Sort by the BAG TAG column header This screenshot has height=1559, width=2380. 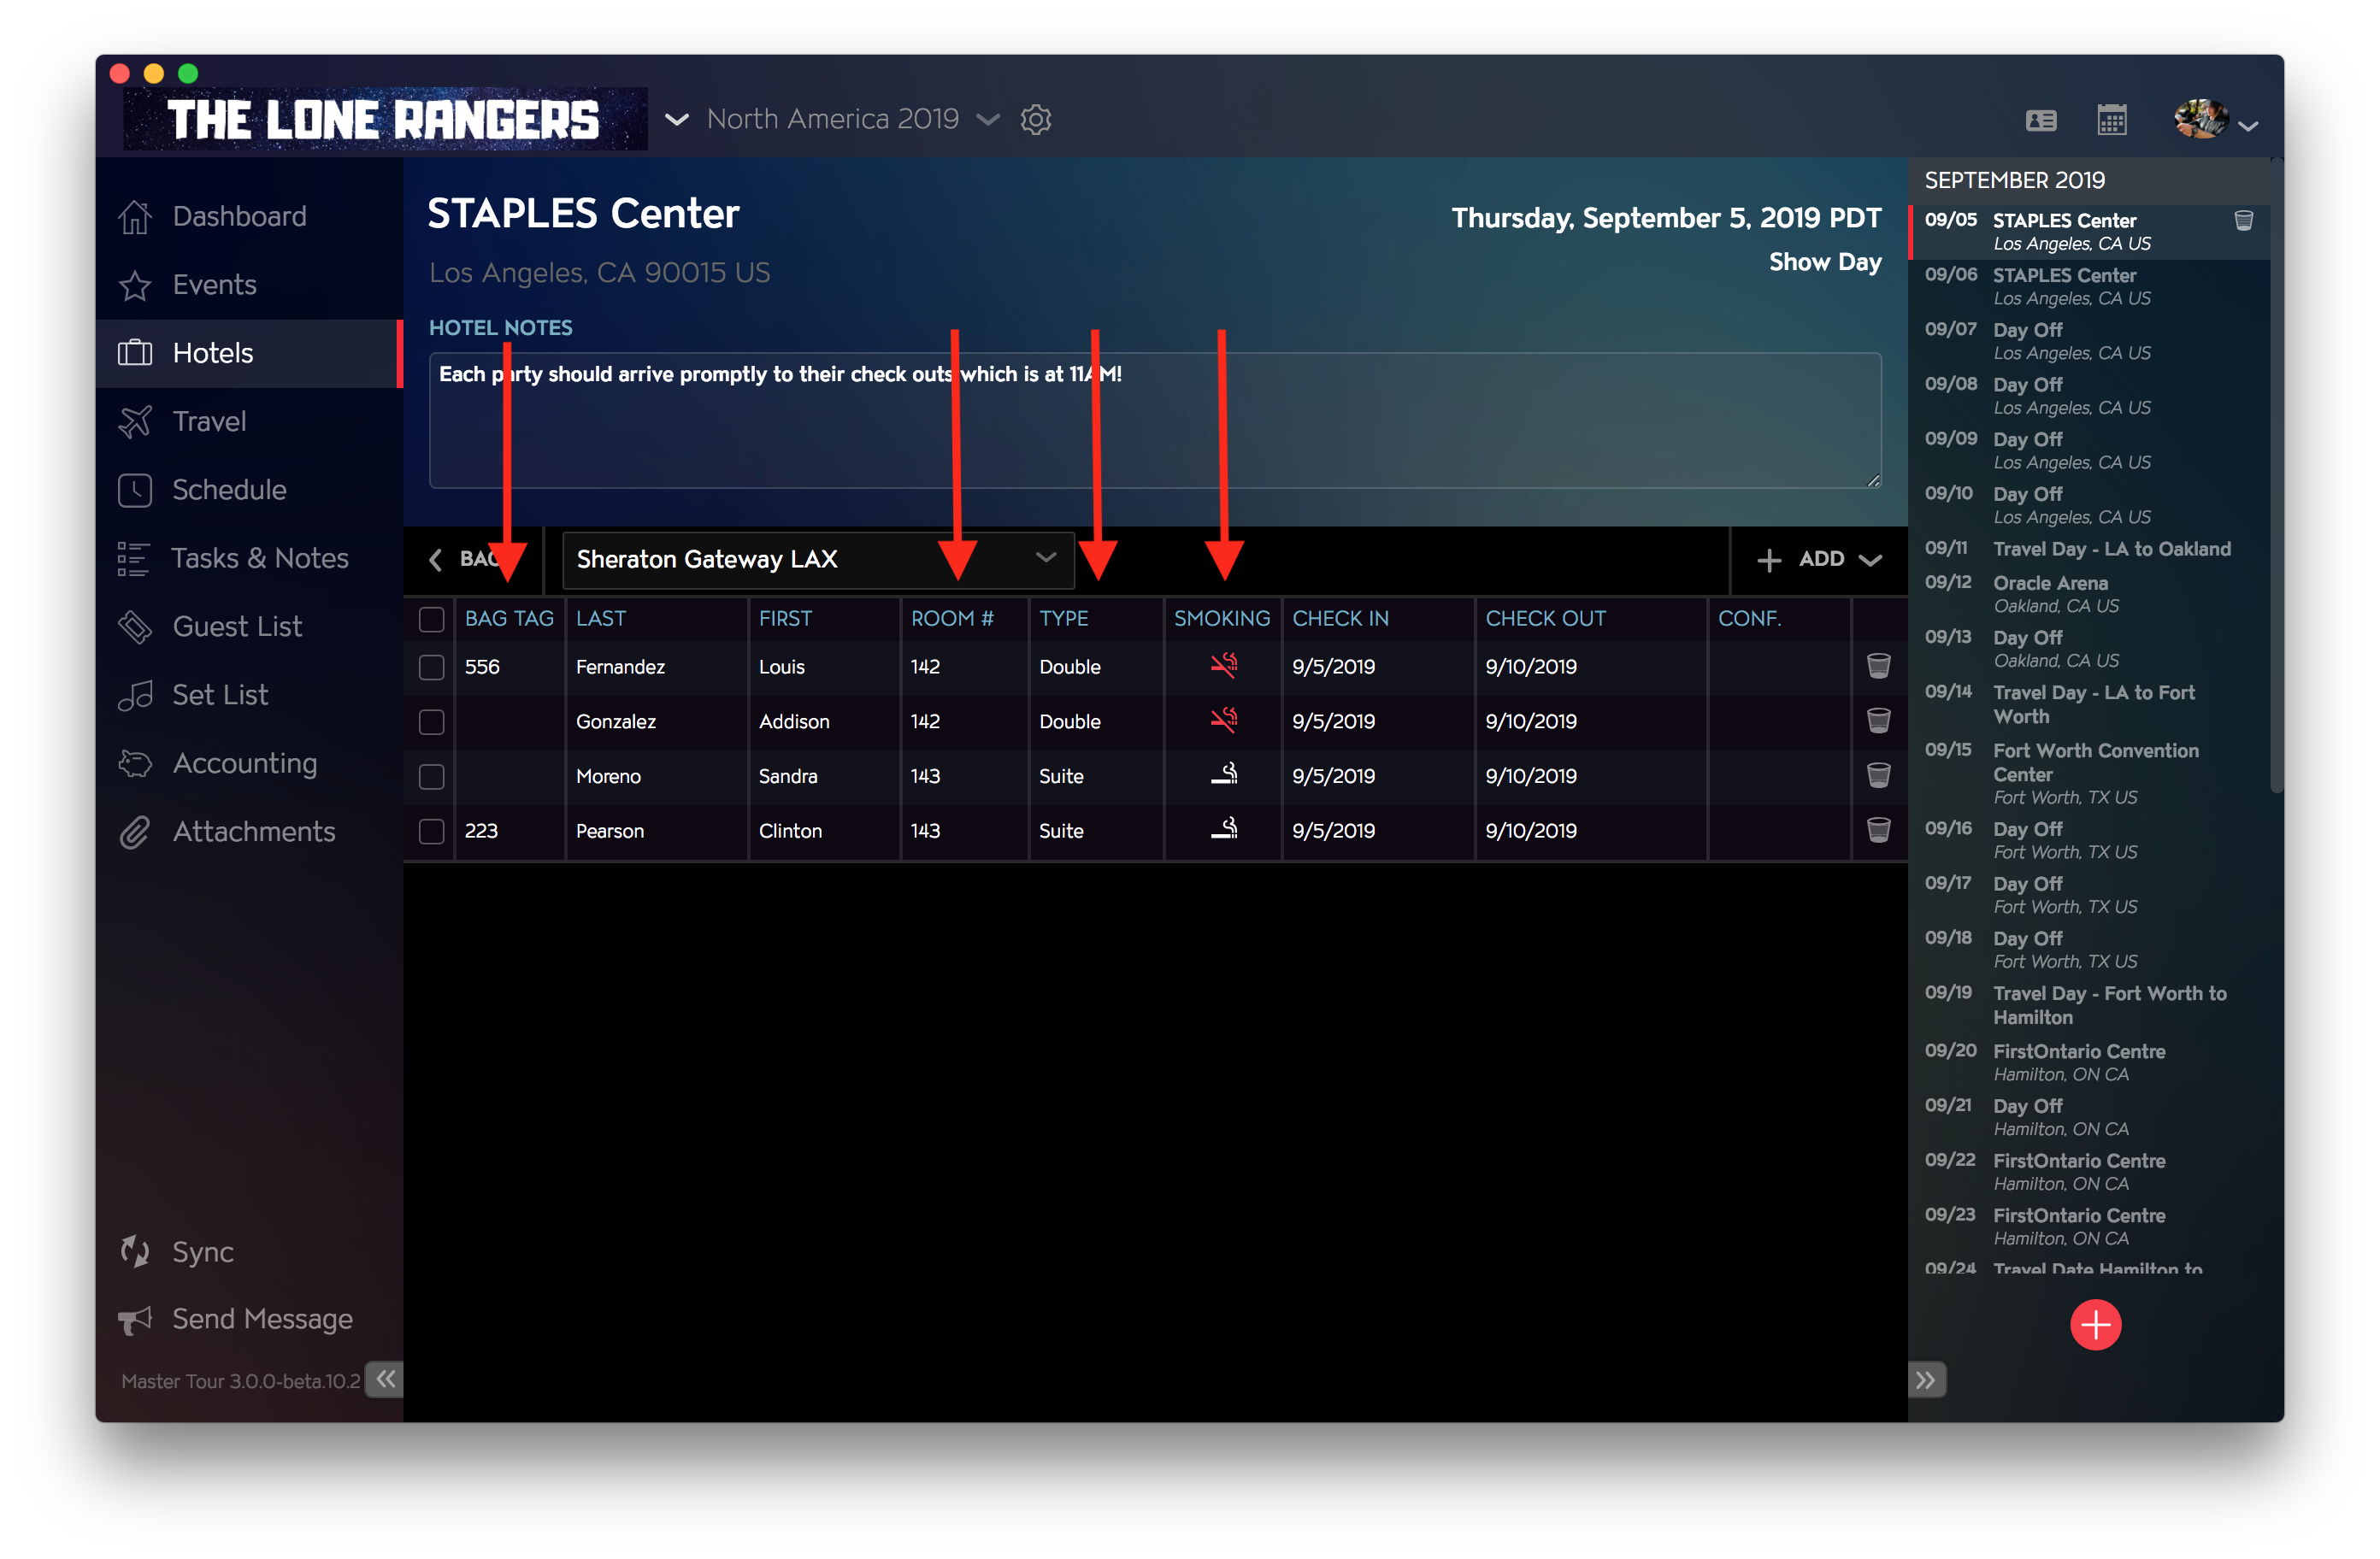[x=509, y=619]
